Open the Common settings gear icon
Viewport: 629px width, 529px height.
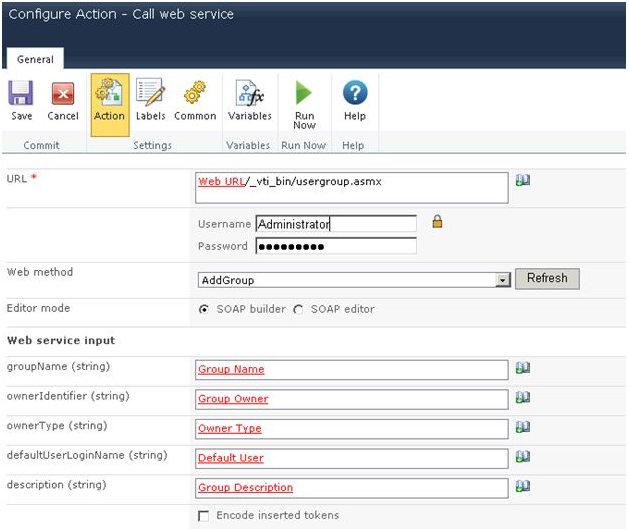(195, 92)
